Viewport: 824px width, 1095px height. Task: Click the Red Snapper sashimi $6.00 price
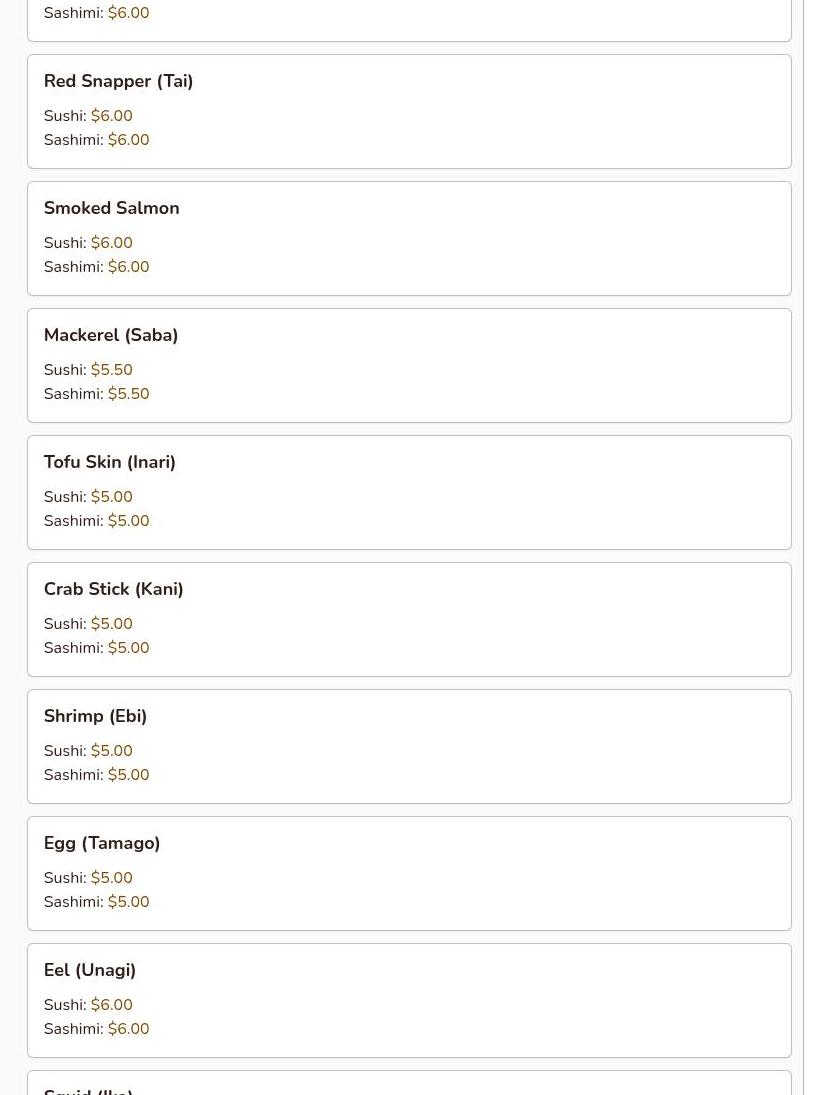pos(128,140)
